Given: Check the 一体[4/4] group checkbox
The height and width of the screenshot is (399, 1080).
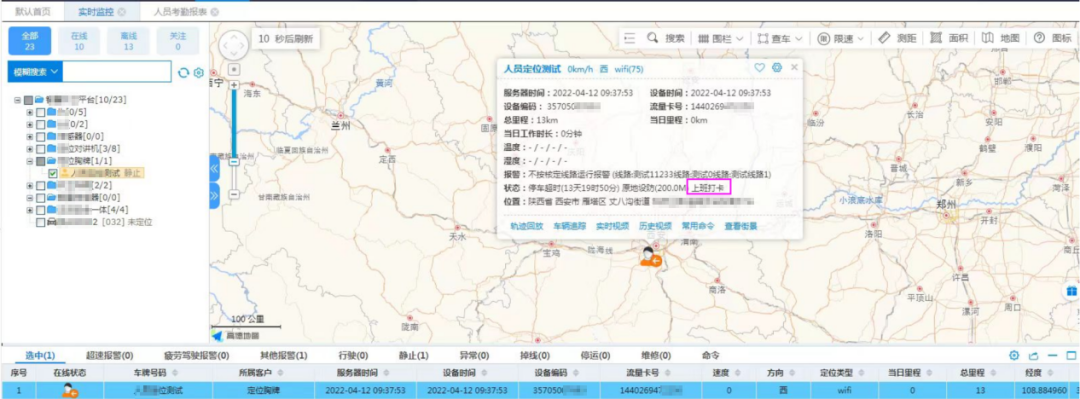Looking at the screenshot, I should click(x=41, y=209).
